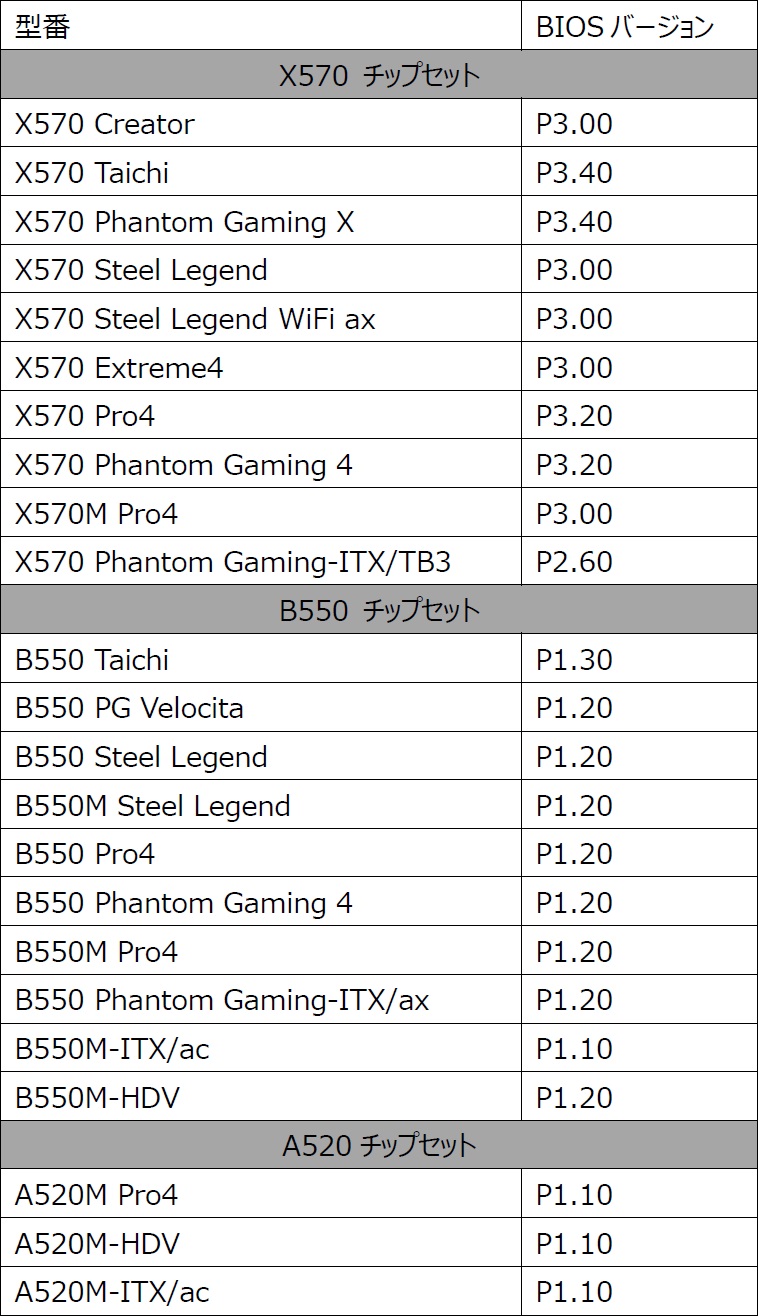This screenshot has height=1316, width=758.
Task: Select the X570 Taichi row name
Action: coord(92,173)
